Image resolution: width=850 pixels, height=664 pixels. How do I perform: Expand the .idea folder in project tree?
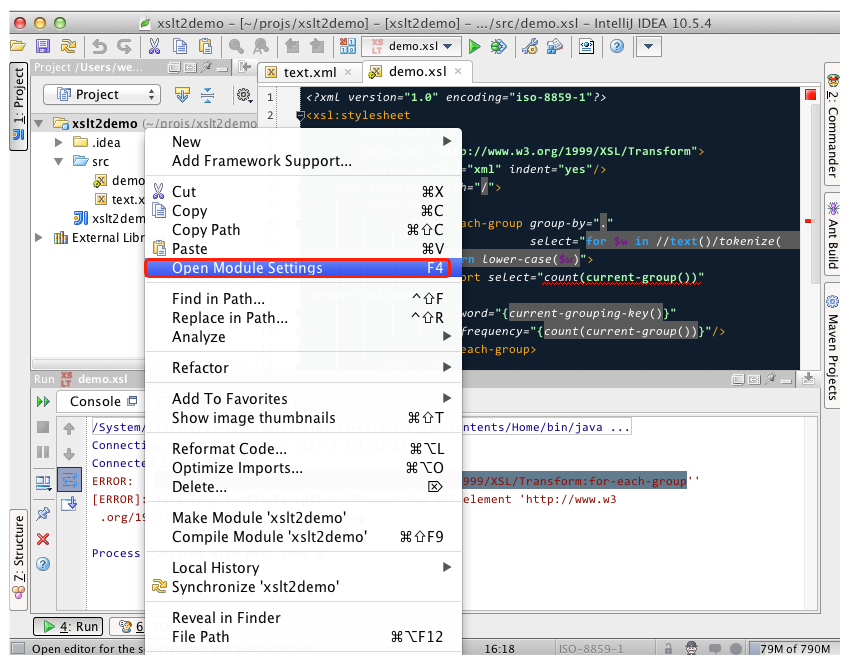pos(60,143)
